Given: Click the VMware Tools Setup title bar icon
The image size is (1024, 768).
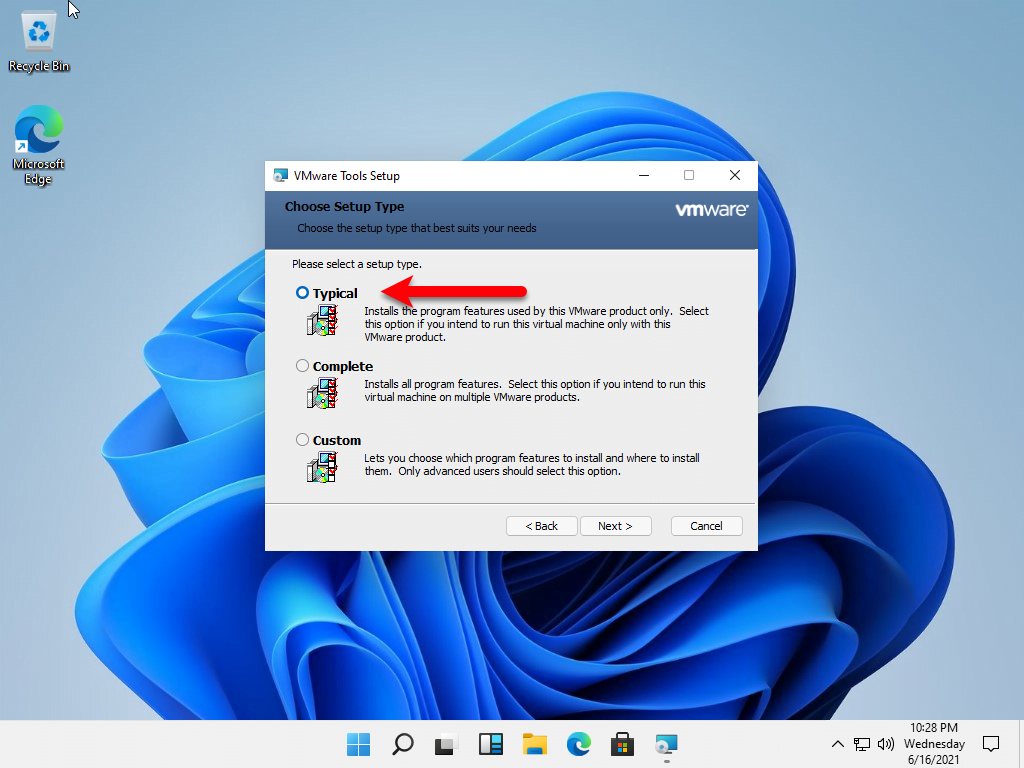Looking at the screenshot, I should 281,176.
